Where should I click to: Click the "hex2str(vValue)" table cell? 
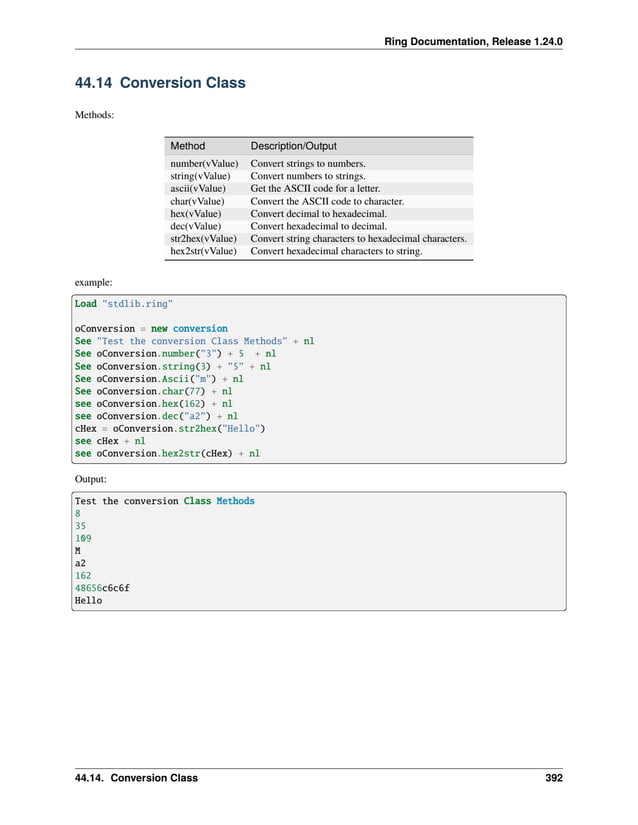pyautogui.click(x=204, y=251)
